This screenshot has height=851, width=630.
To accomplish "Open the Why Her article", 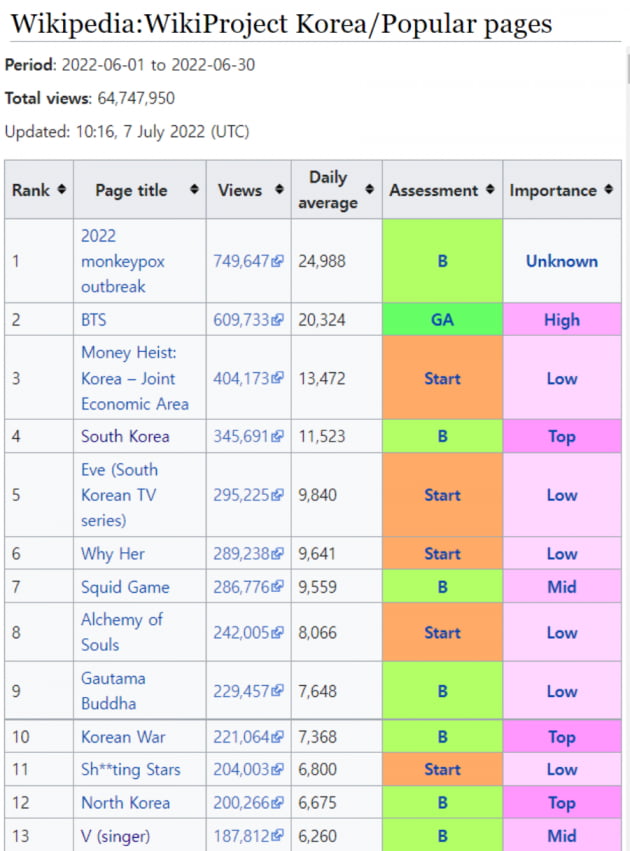I will (113, 554).
